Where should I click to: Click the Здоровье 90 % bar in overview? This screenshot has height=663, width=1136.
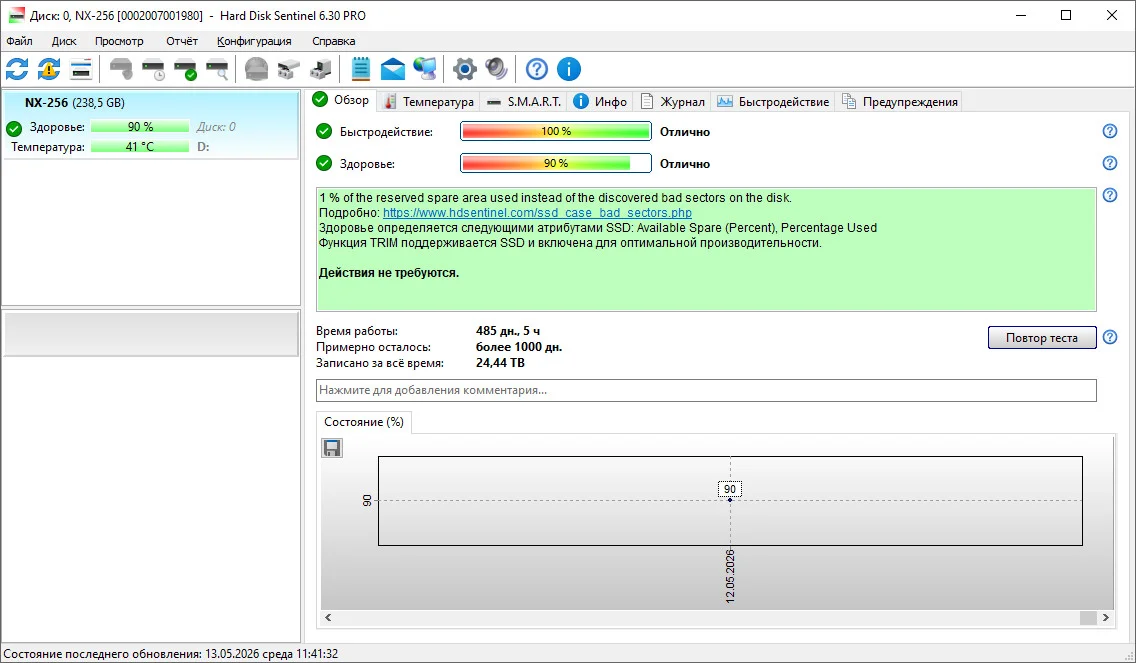pos(556,164)
